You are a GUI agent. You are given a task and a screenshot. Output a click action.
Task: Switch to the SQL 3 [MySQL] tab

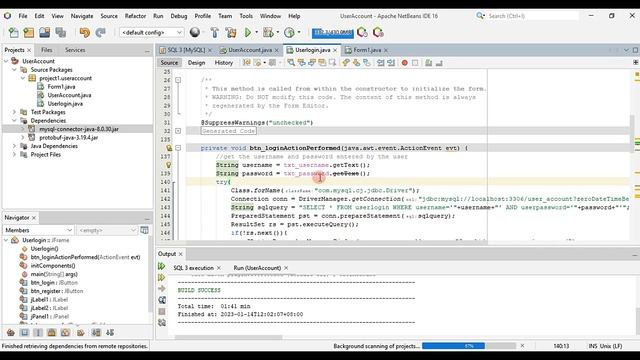click(186, 50)
